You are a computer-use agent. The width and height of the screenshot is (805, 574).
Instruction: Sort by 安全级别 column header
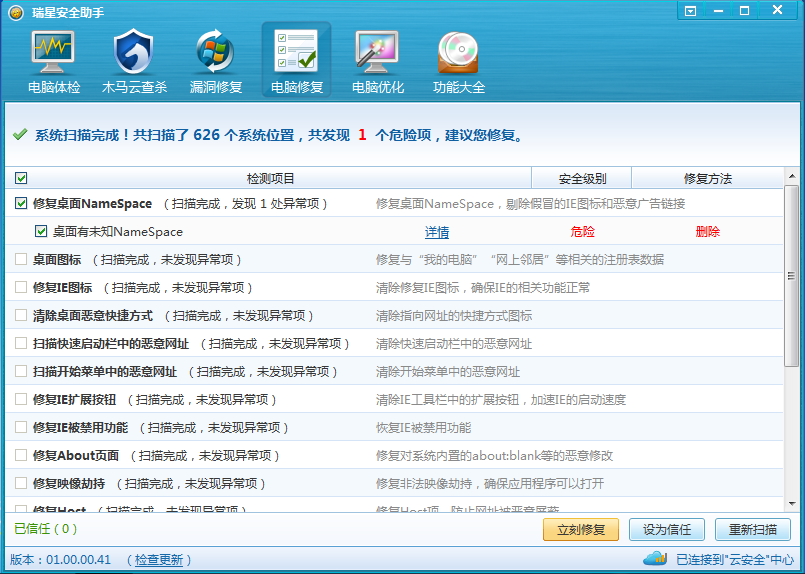[x=582, y=178]
